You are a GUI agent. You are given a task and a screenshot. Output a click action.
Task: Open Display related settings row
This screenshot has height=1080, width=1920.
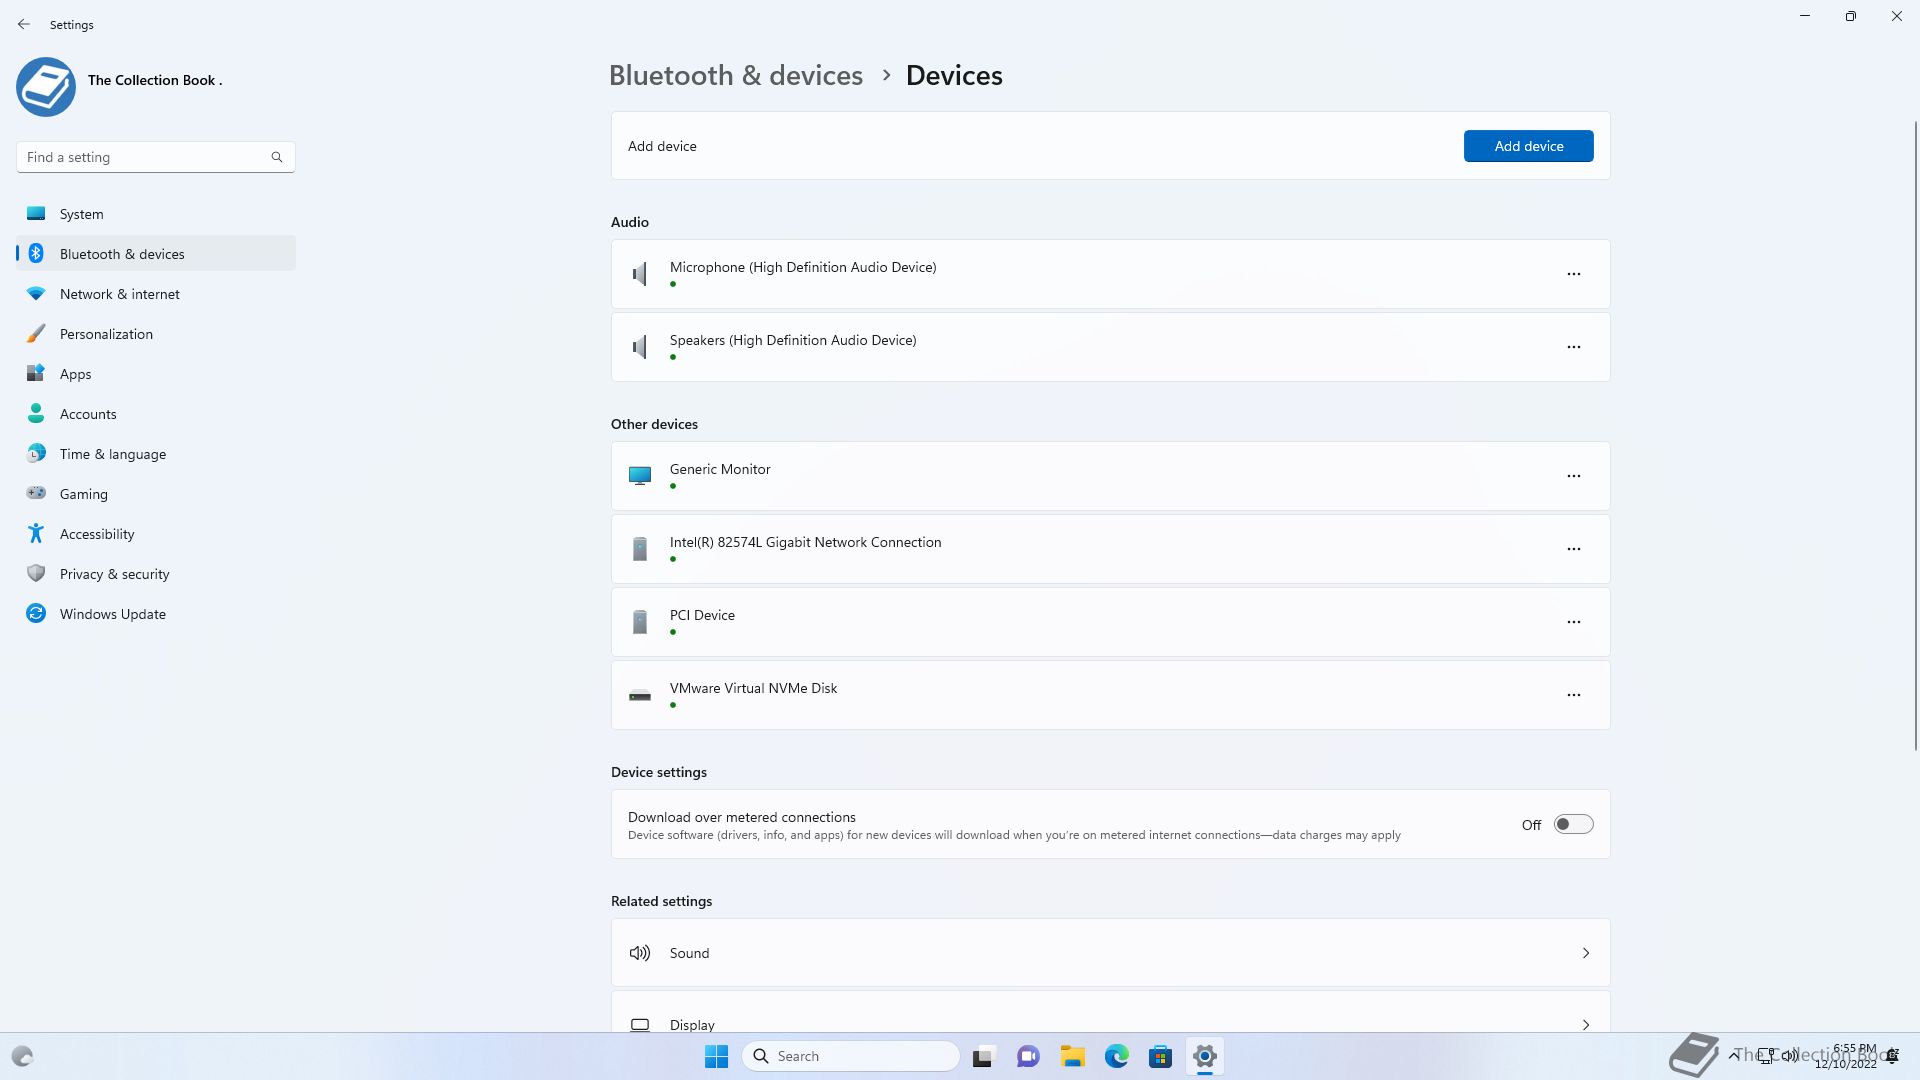point(1110,1012)
